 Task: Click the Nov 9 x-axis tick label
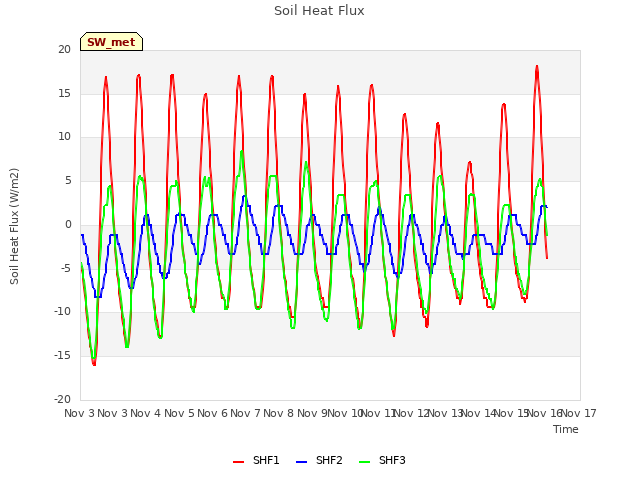(x=312, y=413)
